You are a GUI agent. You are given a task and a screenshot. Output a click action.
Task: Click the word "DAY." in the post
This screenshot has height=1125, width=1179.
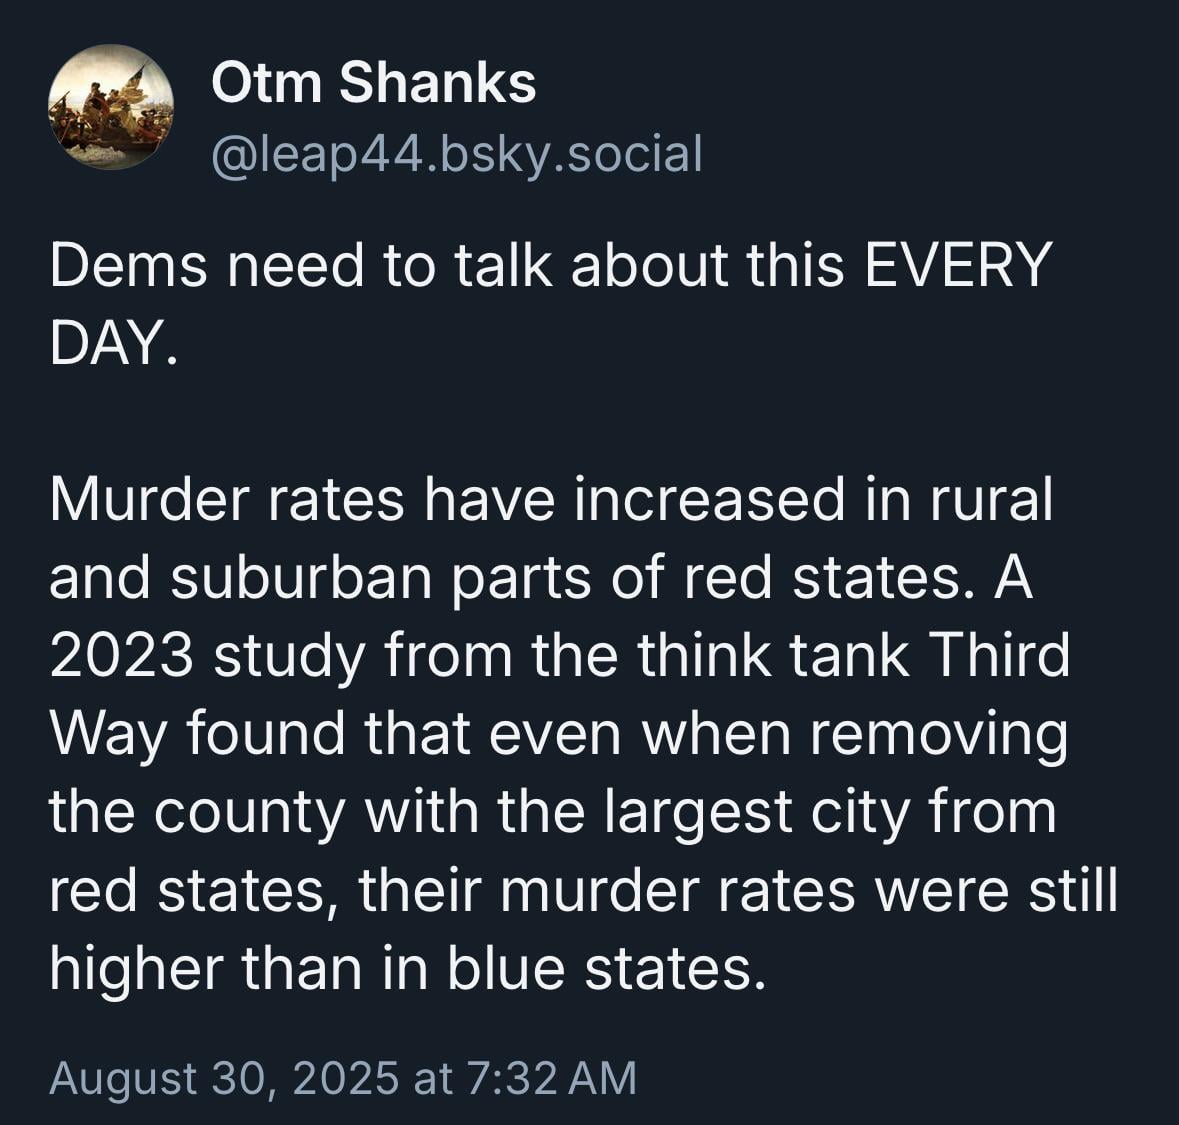tap(114, 342)
